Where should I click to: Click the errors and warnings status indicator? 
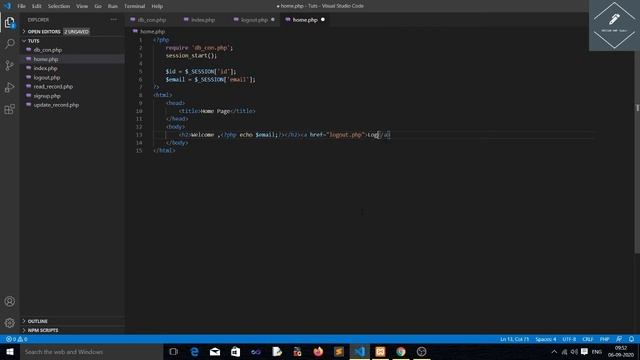point(16,339)
